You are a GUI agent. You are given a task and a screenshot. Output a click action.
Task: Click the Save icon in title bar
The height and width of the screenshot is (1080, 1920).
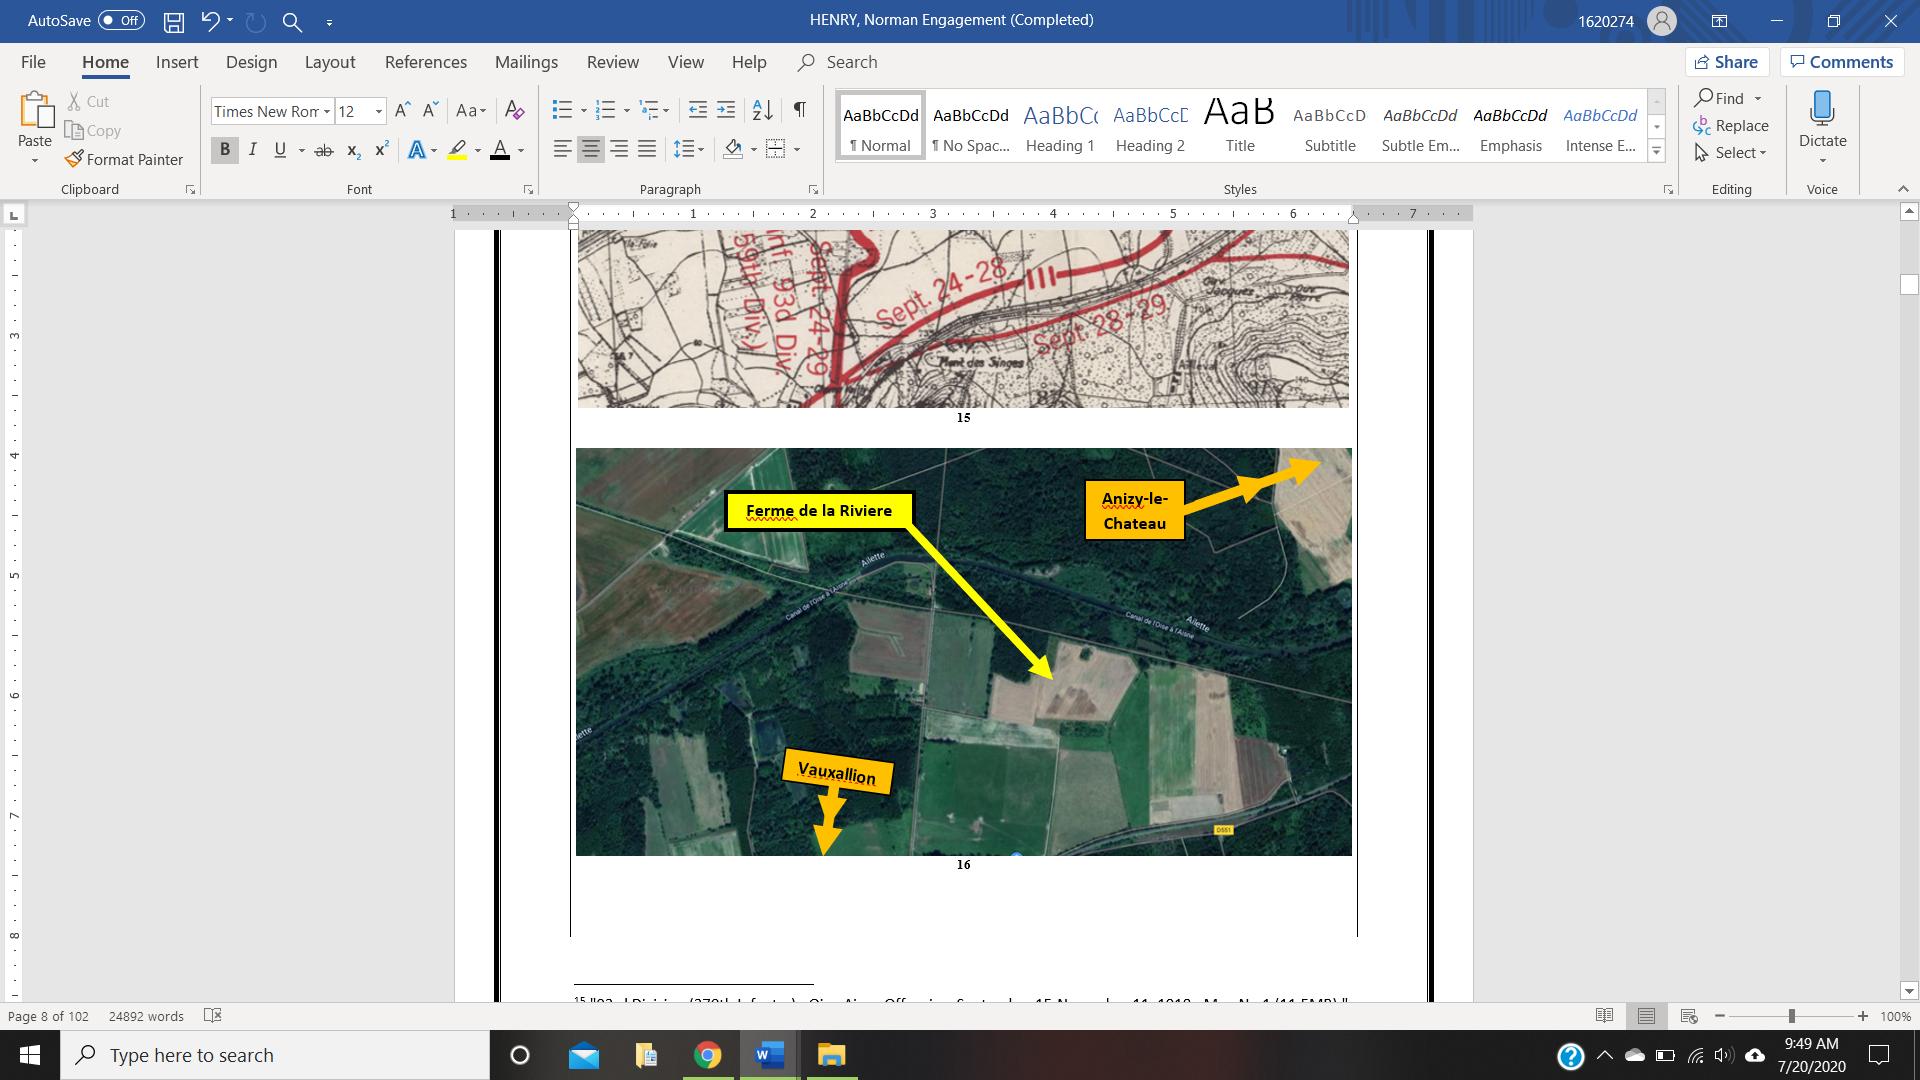[x=174, y=21]
